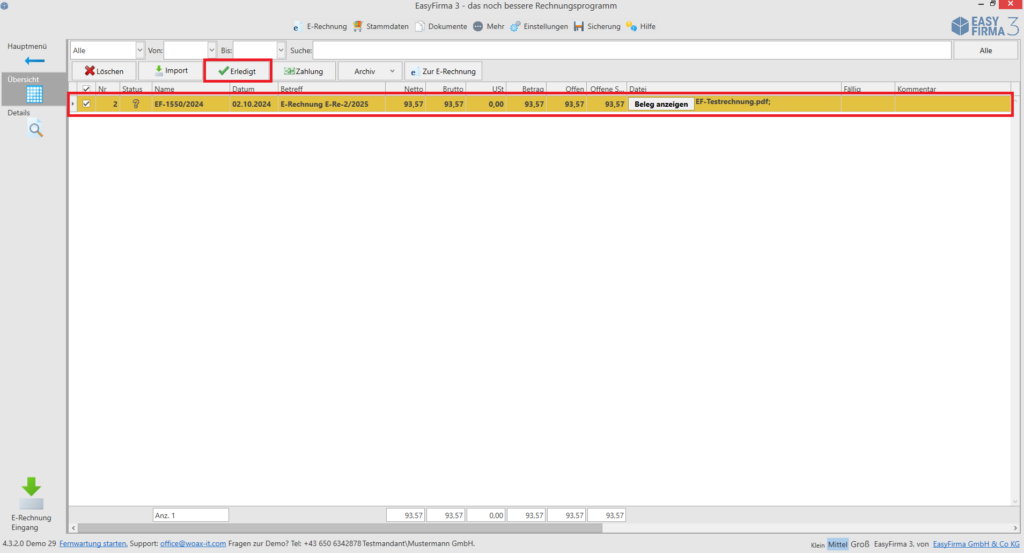
Task: Open the Von date dropdown
Action: click(x=211, y=49)
